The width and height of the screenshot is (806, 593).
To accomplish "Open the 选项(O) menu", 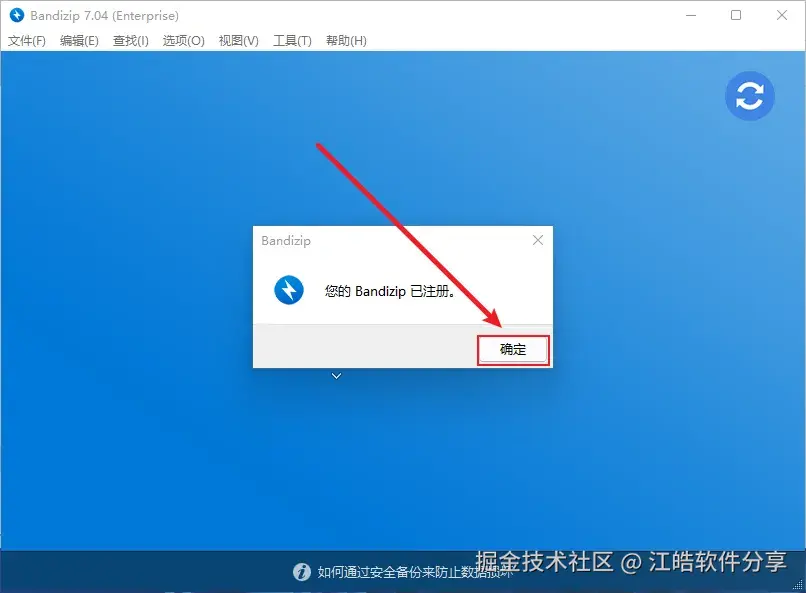I will click(x=183, y=40).
